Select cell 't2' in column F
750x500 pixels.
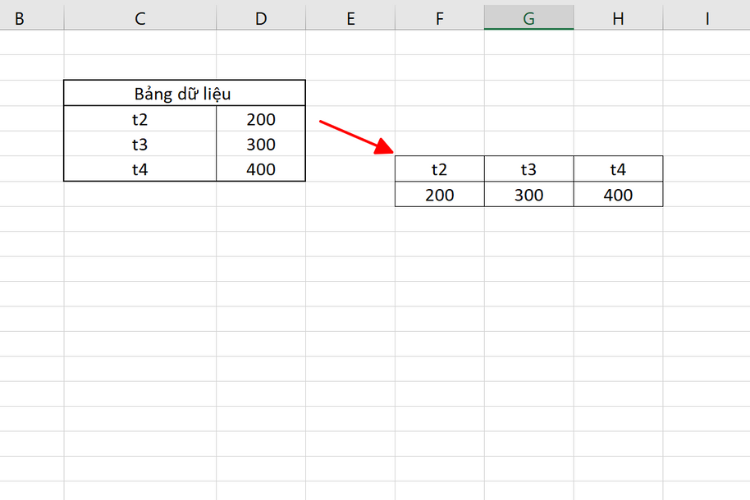click(440, 169)
